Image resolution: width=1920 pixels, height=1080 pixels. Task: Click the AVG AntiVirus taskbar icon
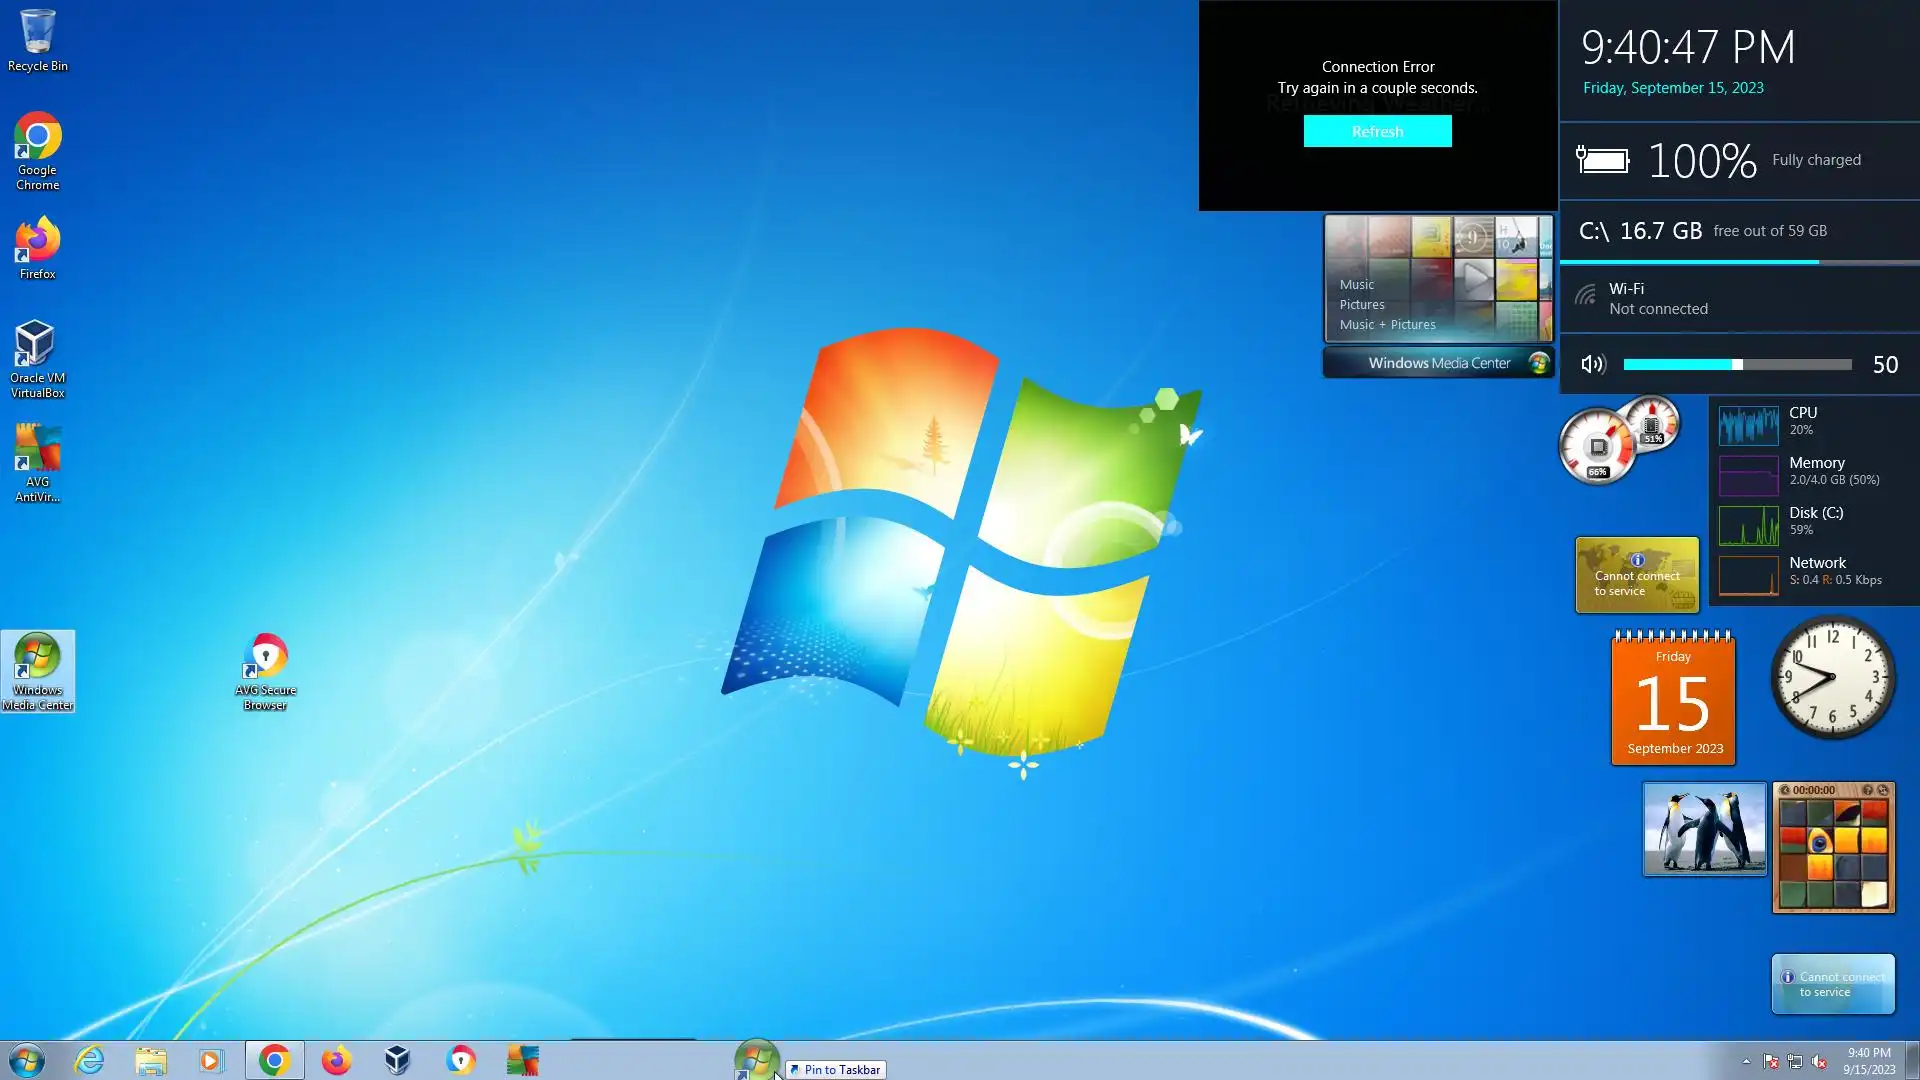click(x=522, y=1060)
